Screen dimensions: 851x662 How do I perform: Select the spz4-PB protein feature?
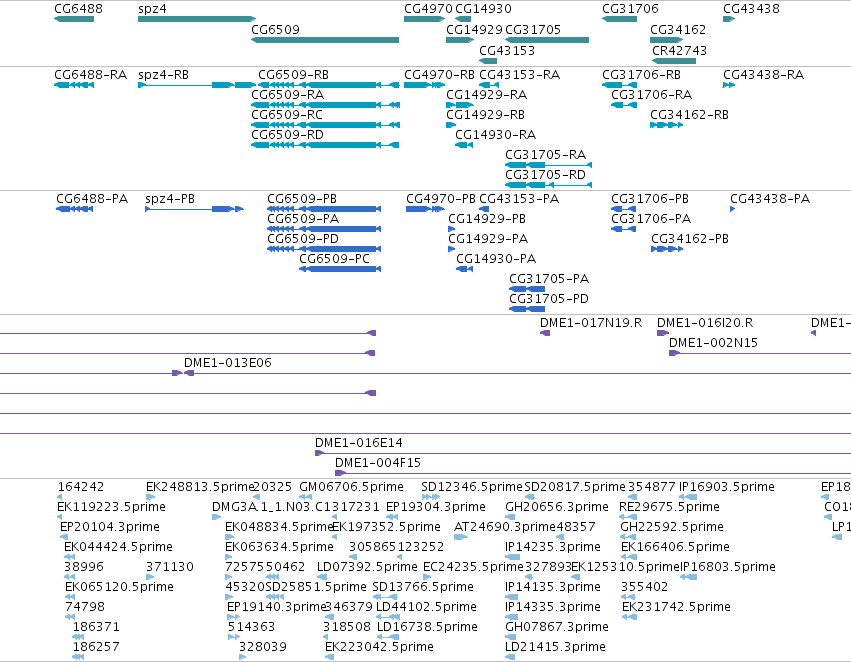(194, 209)
